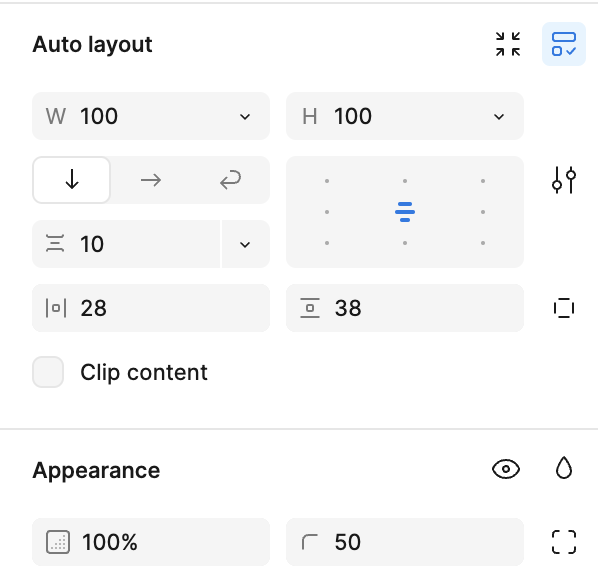Screen dimensions: 598x580
Task: Click corner radius field showing 50
Action: coord(405,542)
